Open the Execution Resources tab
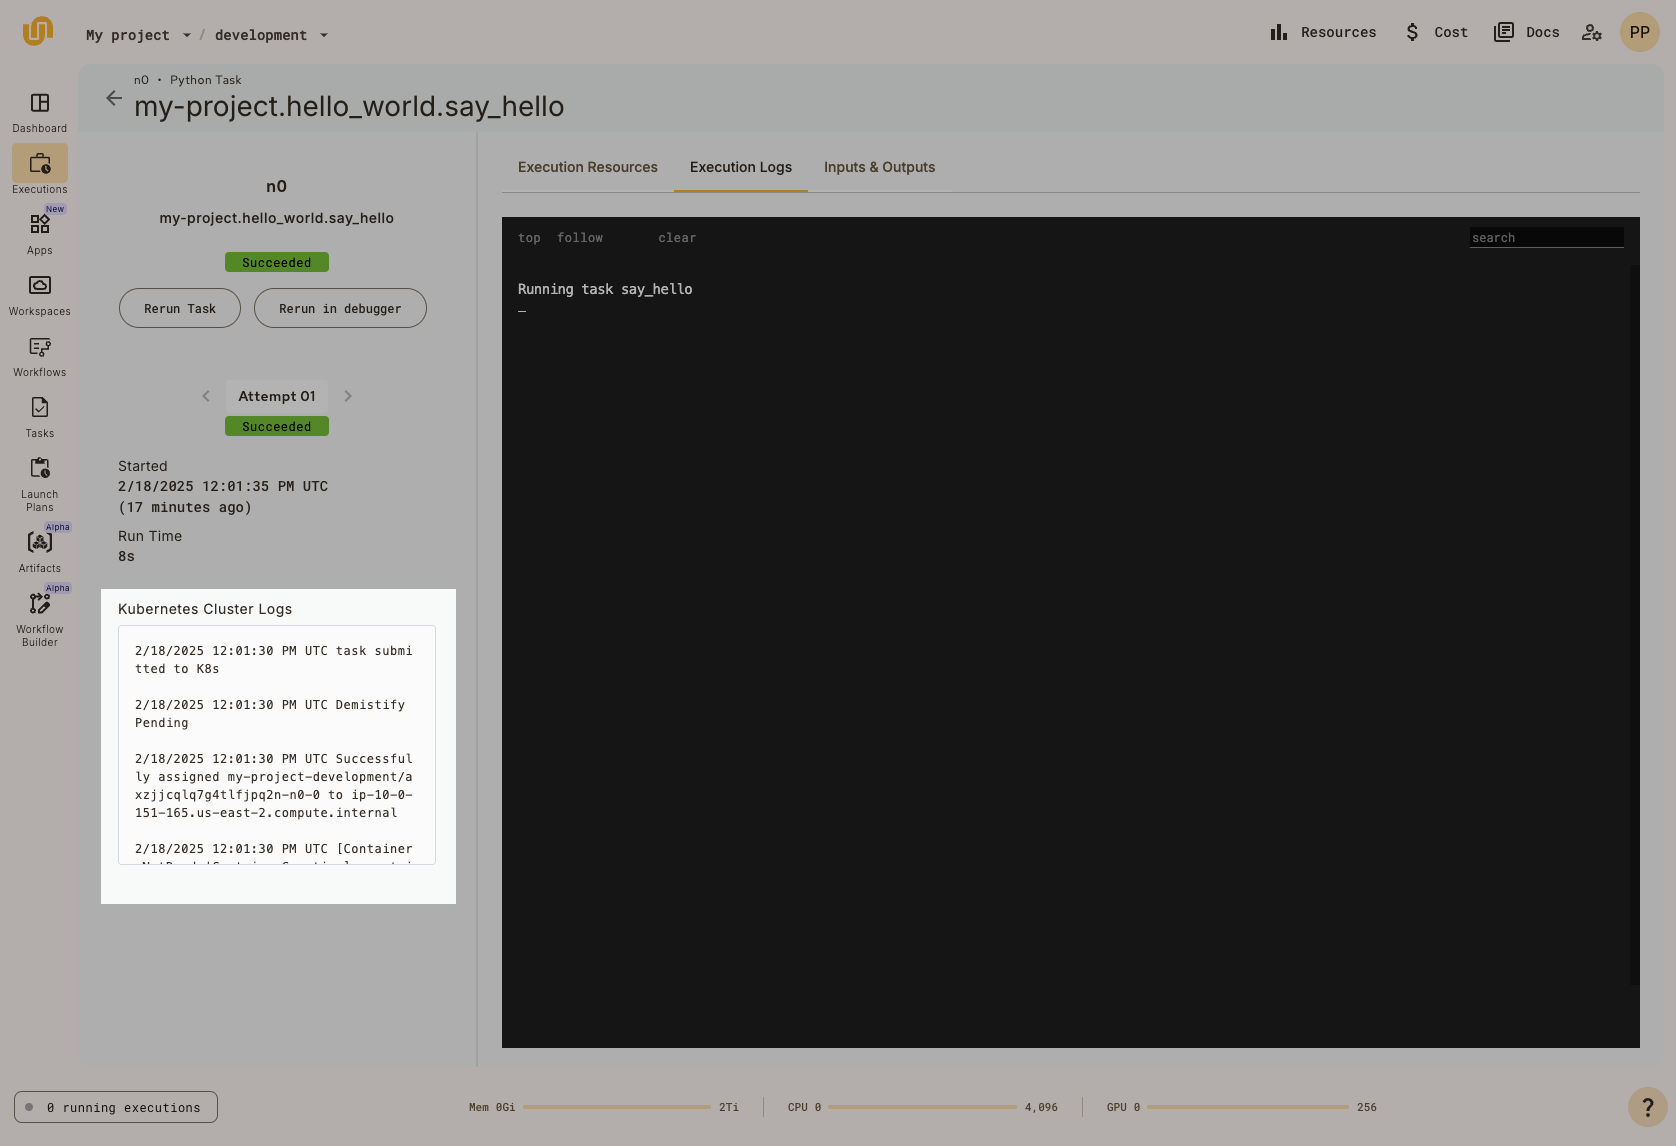Viewport: 1676px width, 1146px height. [587, 167]
